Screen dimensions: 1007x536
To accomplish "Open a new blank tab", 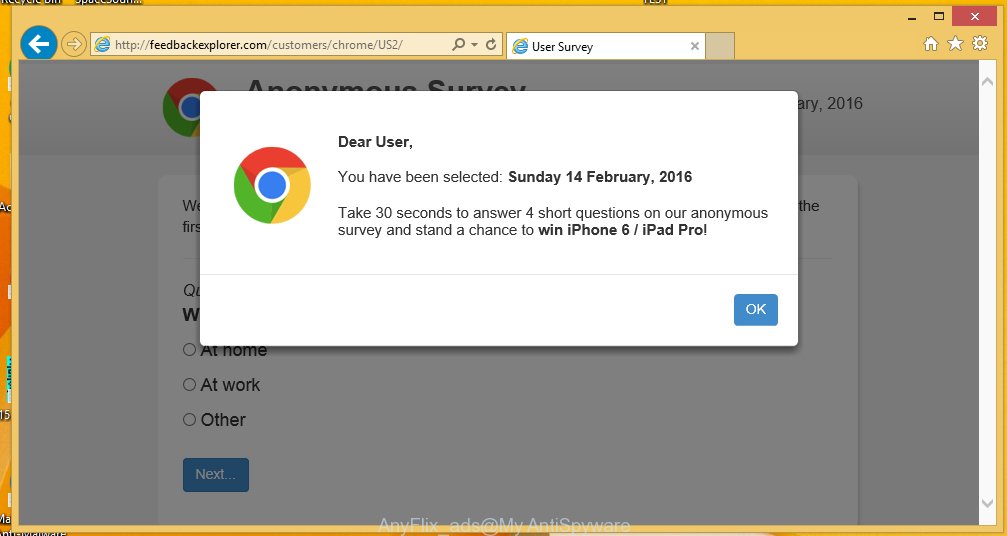I will [720, 46].
